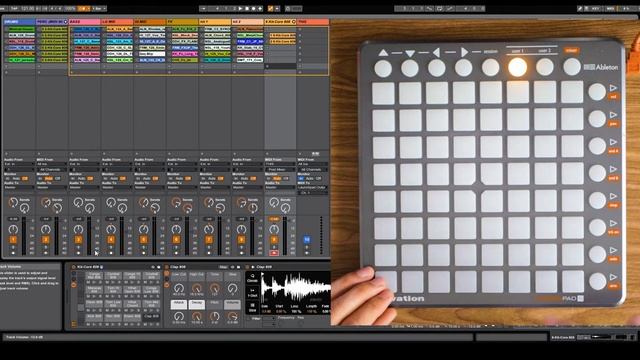The width and height of the screenshot is (640, 360).
Task: Set track 1 monitor to In
Action: pos(8,178)
